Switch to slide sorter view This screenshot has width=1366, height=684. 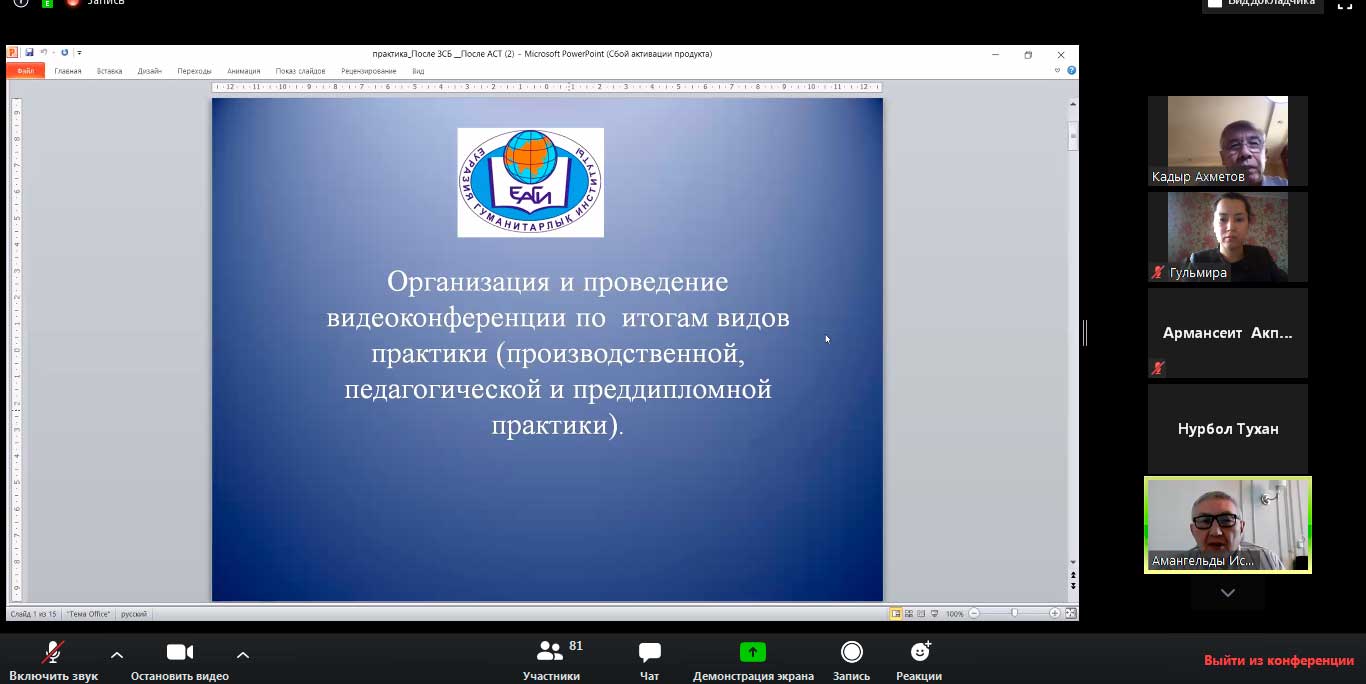[909, 613]
